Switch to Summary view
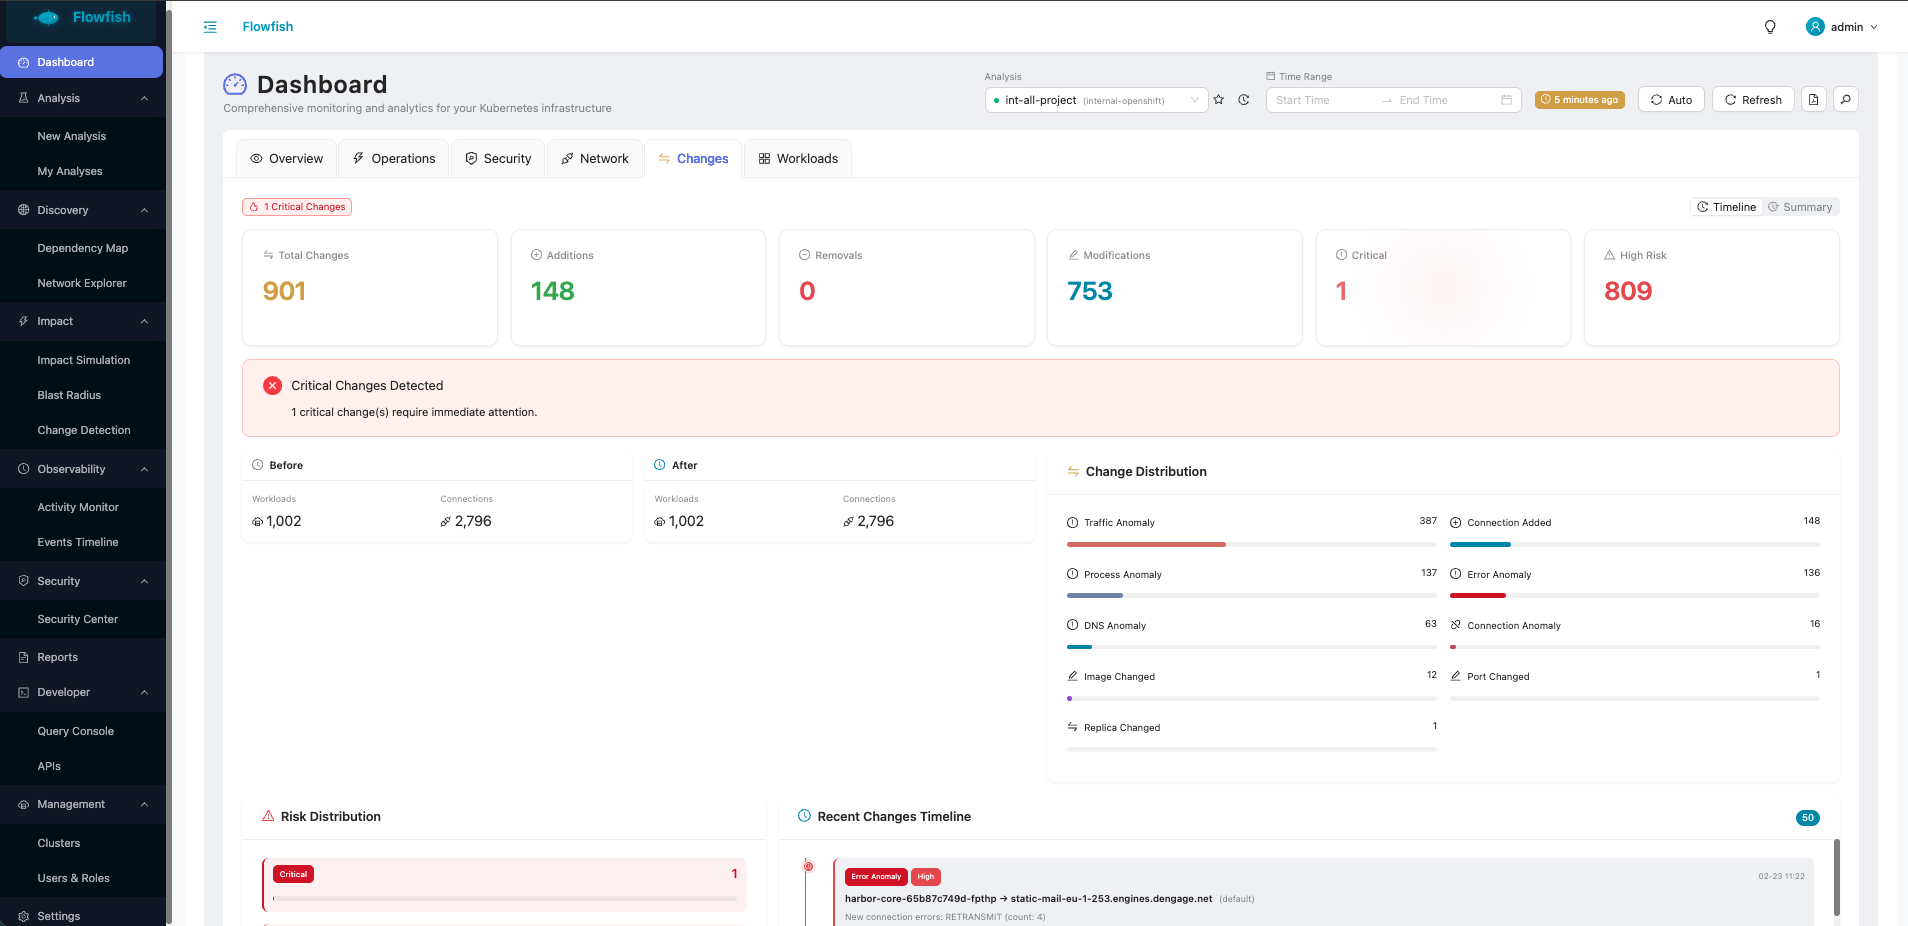This screenshot has height=926, width=1908. click(x=1800, y=207)
